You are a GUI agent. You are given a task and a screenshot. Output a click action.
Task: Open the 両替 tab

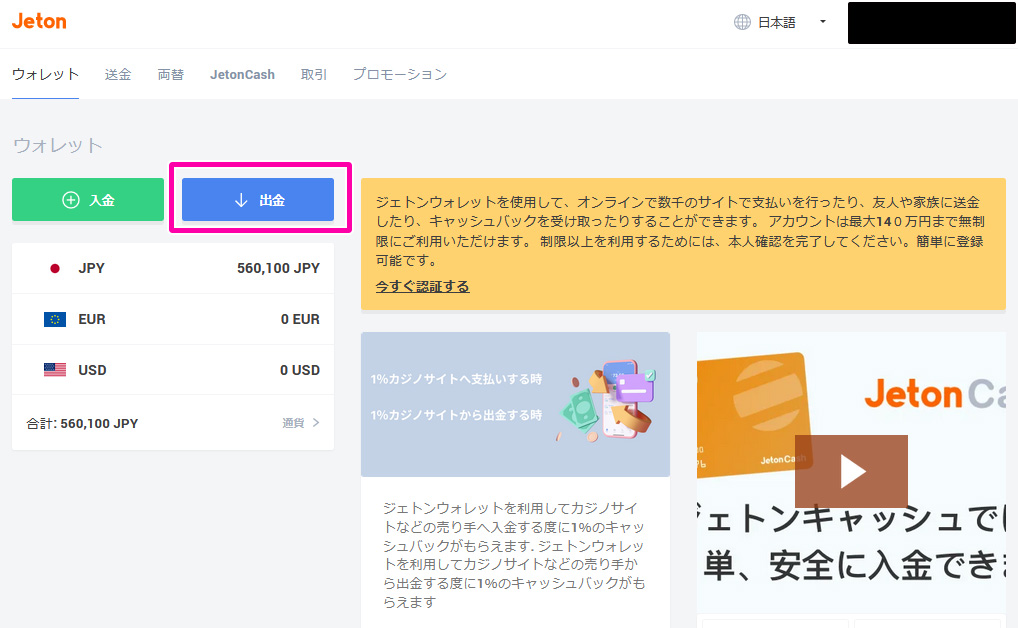coord(171,75)
